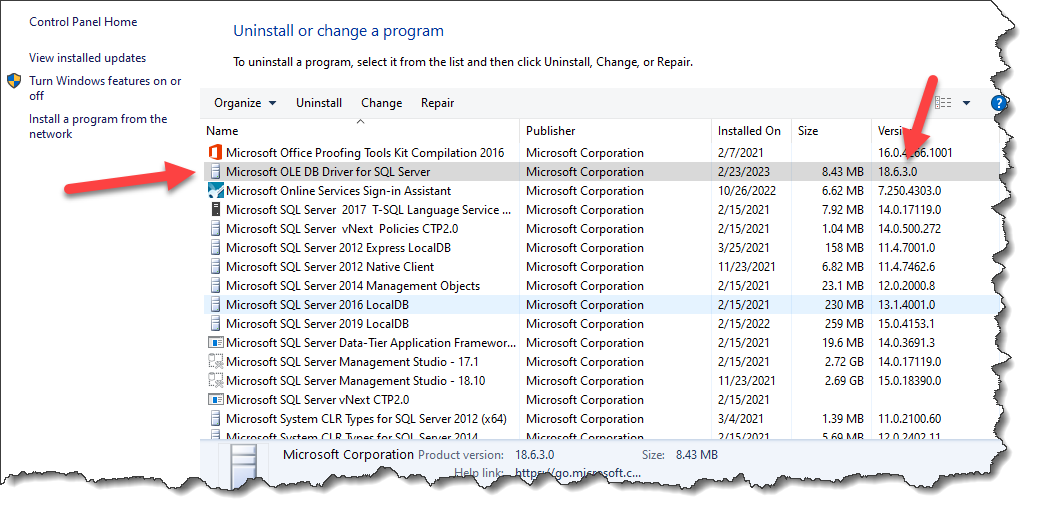Image resolution: width=1037 pixels, height=513 pixels.
Task: Click the SQL Server 2019 LocalDB icon
Action: coord(214,324)
